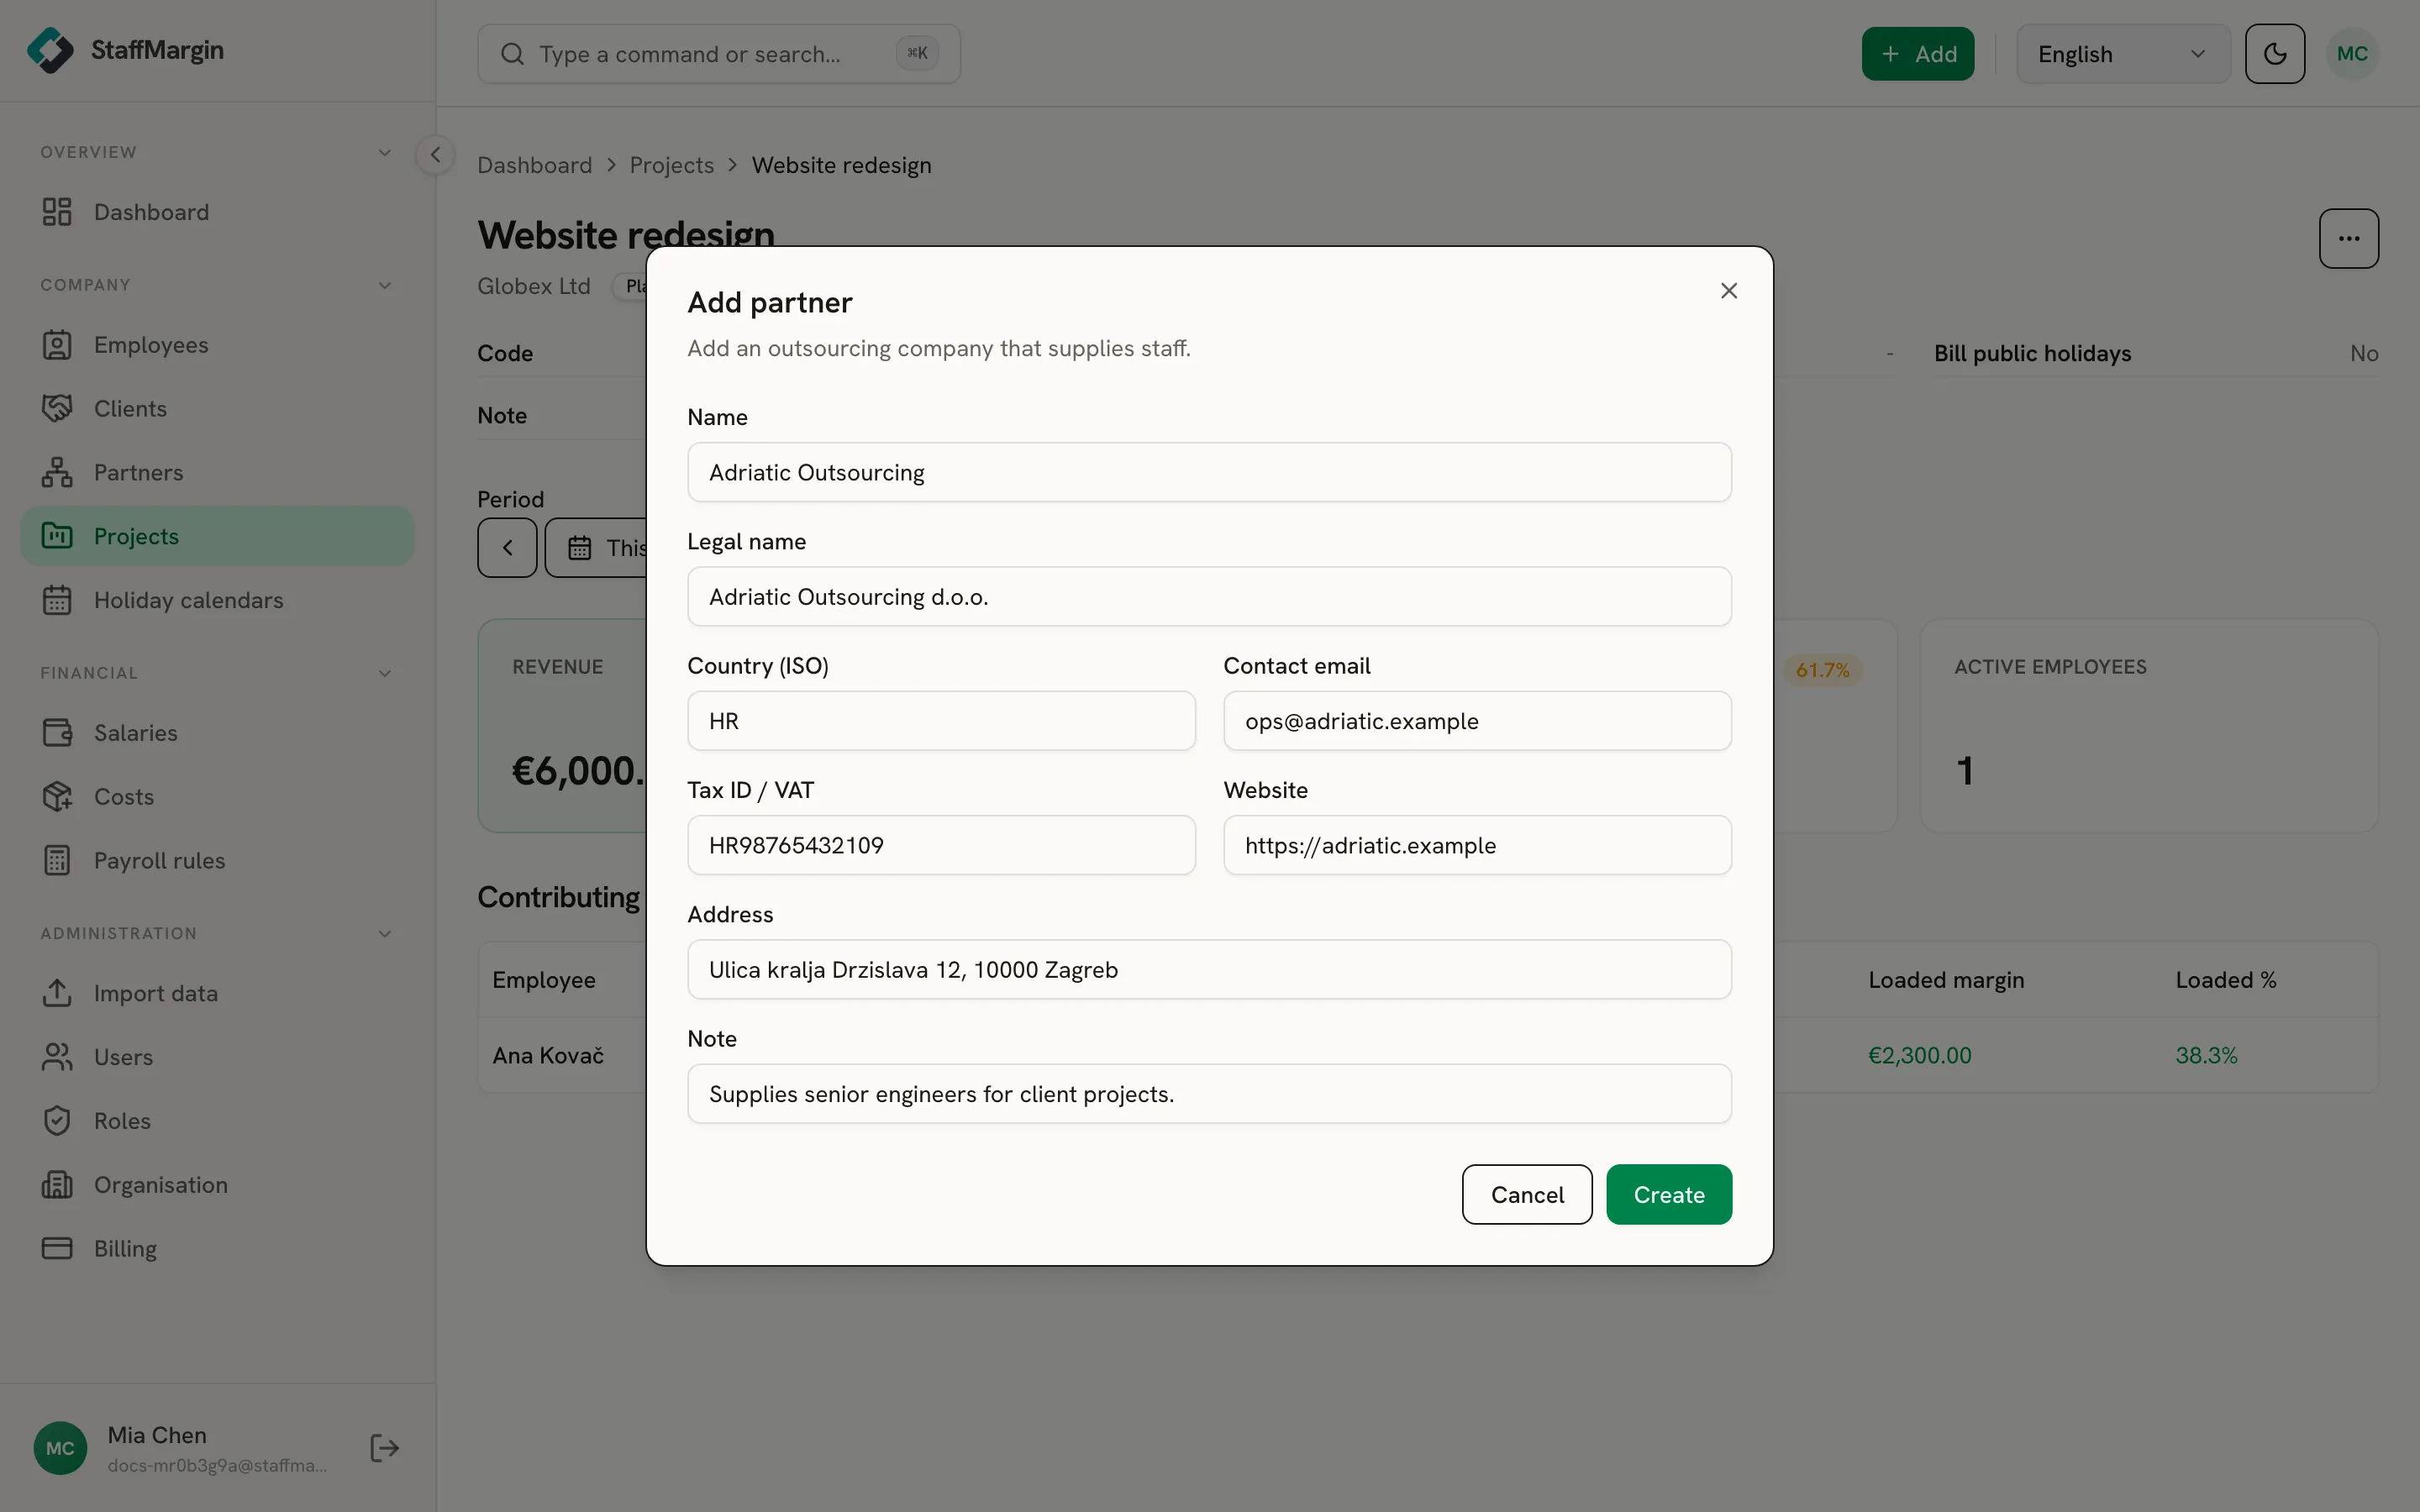Click the Mia Chen profile avatar
This screenshot has height=1512, width=2420.
point(60,1448)
